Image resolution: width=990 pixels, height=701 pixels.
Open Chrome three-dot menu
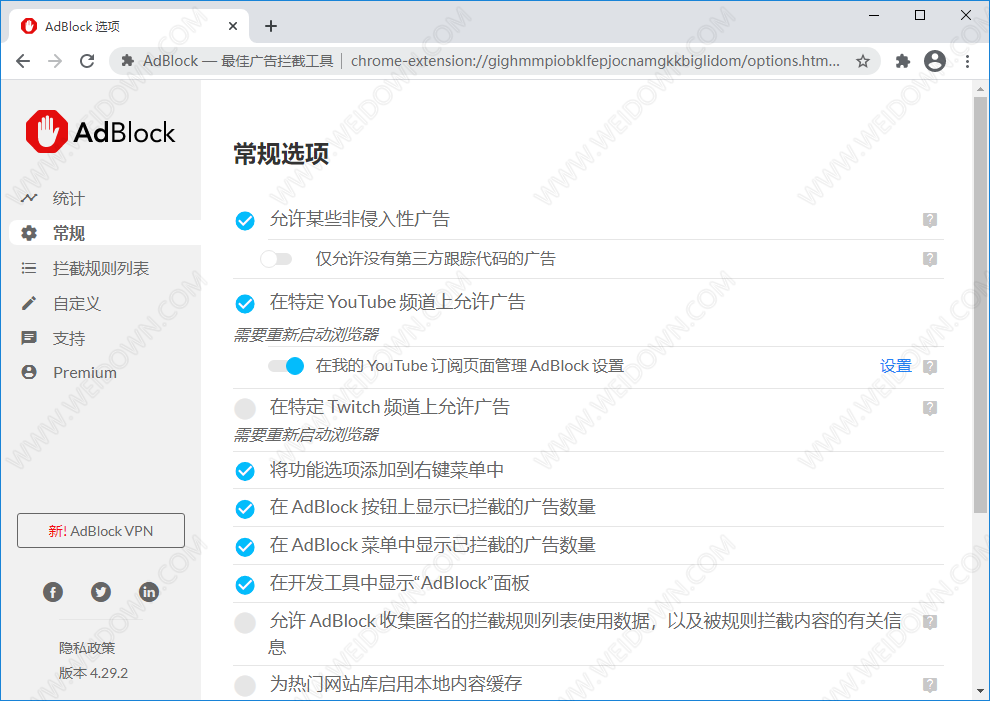pyautogui.click(x=967, y=61)
